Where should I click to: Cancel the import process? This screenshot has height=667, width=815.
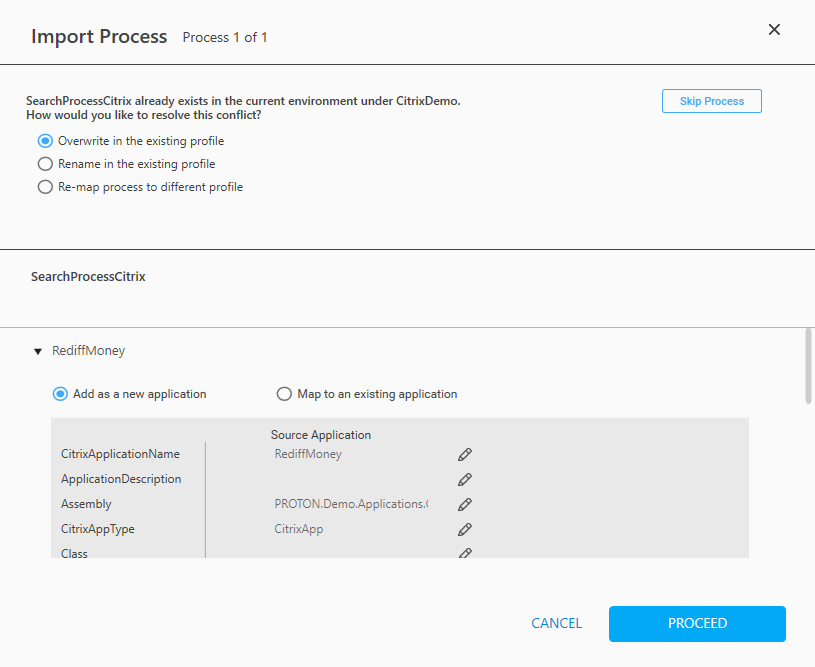pyautogui.click(x=556, y=623)
